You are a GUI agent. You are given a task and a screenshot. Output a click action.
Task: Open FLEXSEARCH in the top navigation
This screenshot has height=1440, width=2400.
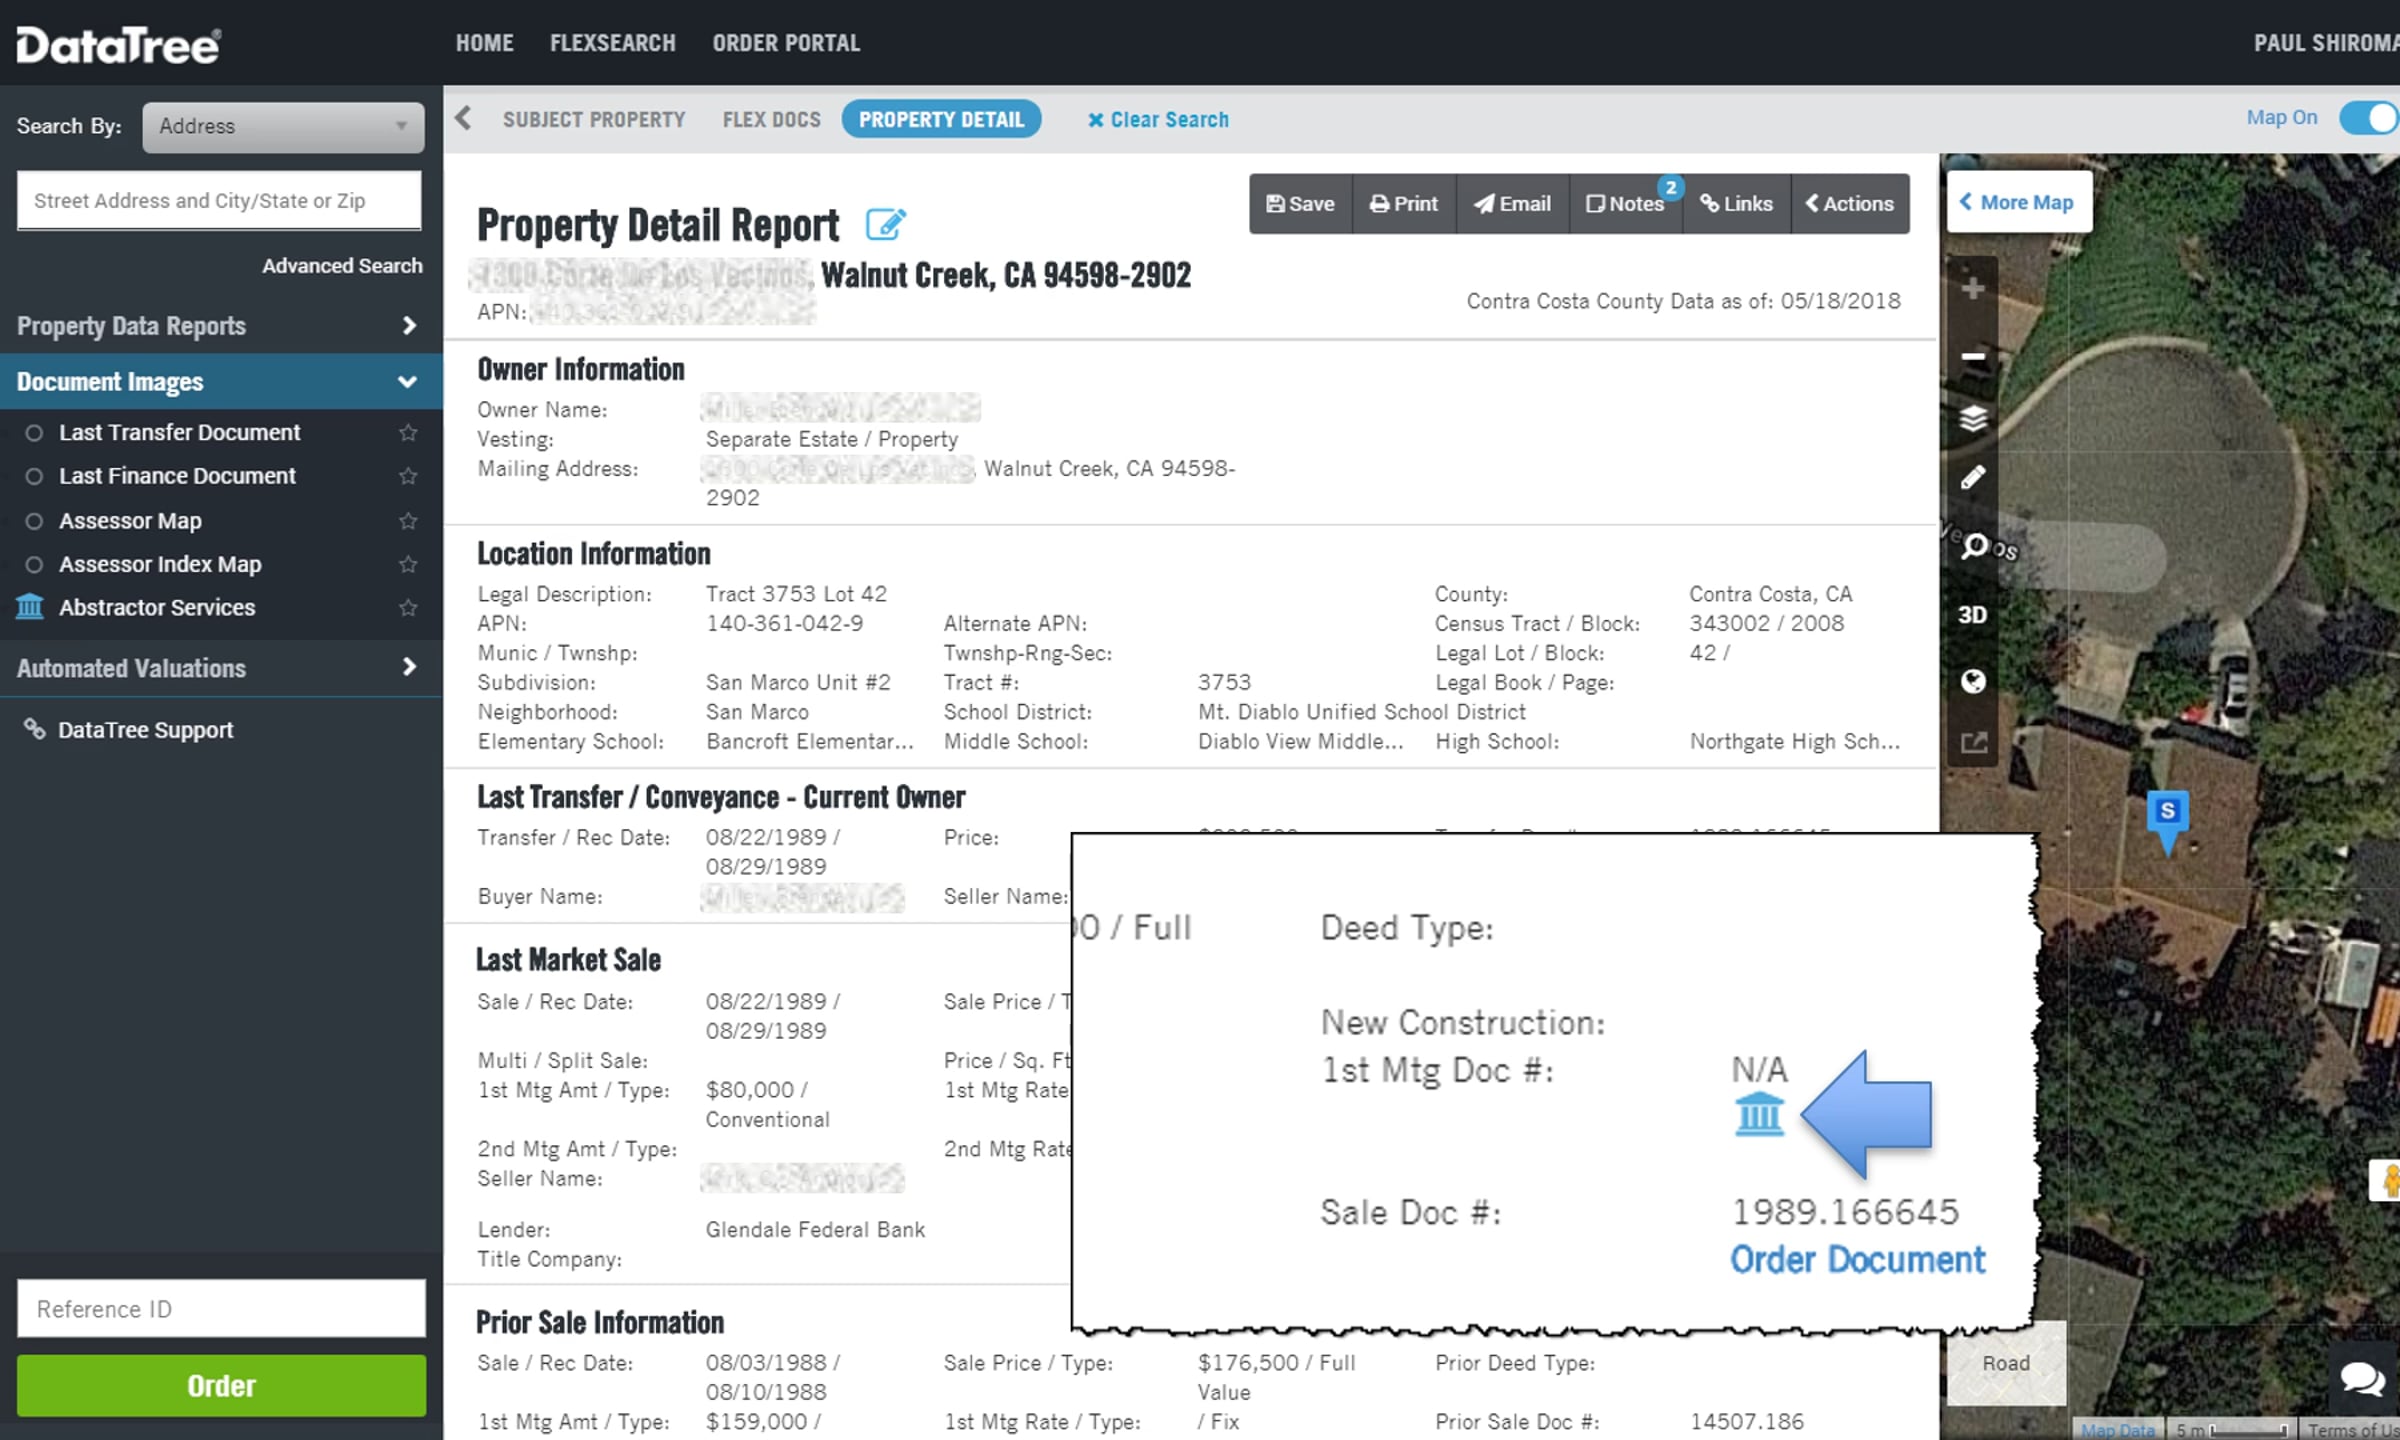point(613,43)
